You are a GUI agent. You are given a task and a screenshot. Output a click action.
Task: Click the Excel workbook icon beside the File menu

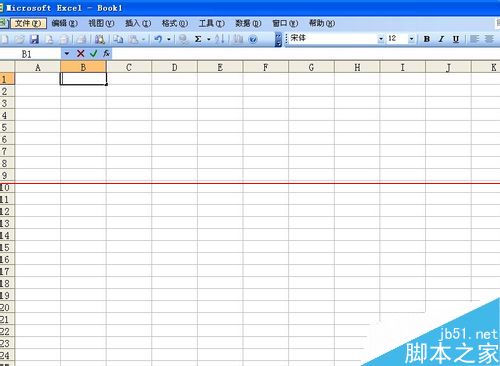[x=3, y=23]
